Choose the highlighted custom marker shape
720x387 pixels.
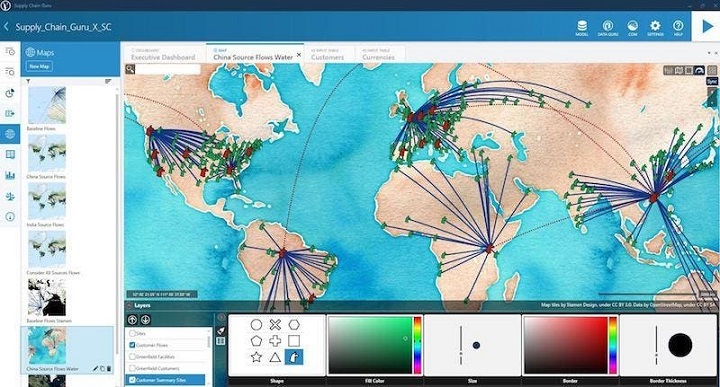(294, 357)
